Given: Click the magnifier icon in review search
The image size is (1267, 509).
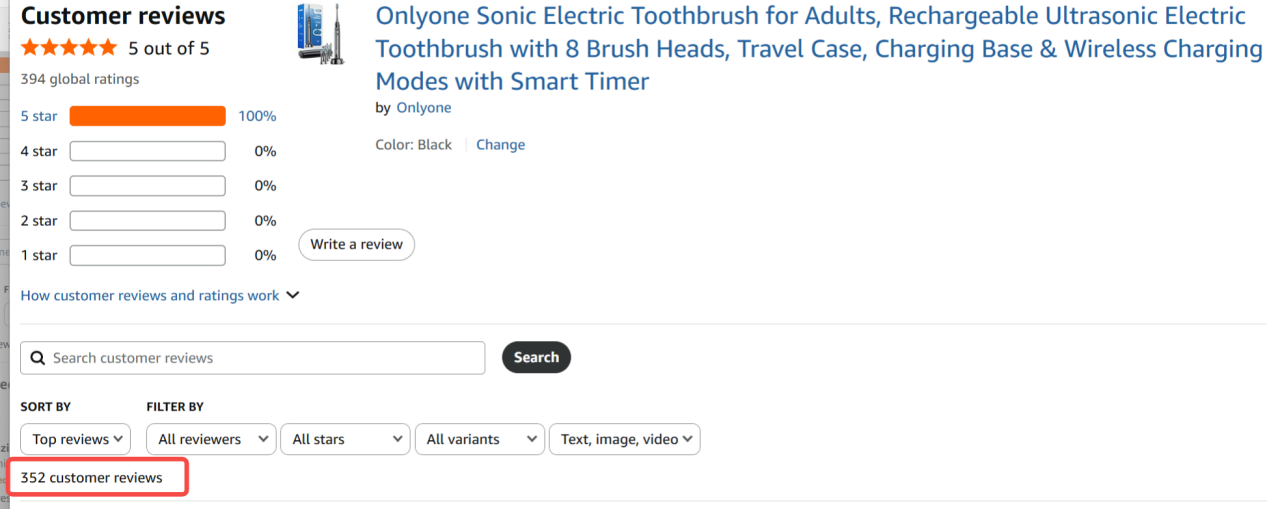Looking at the screenshot, I should tap(38, 358).
